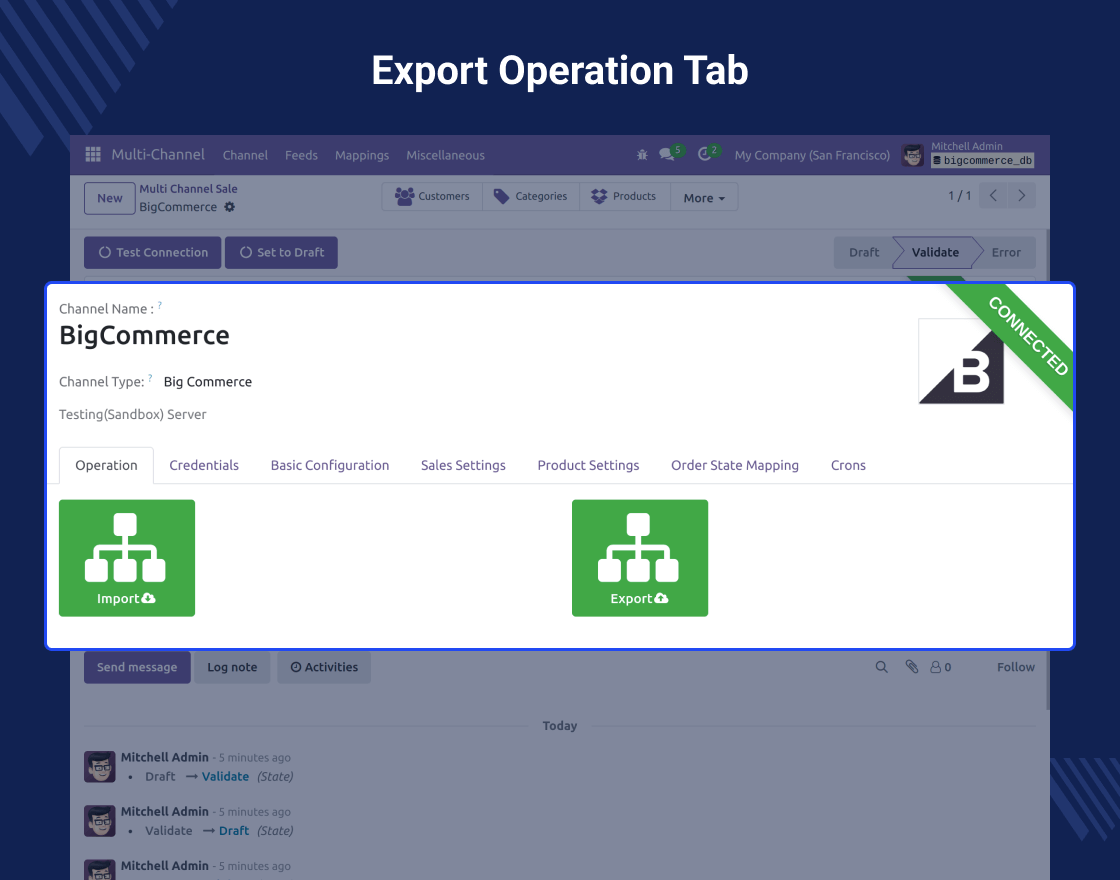Open the Miscellaneous menu
The height and width of the screenshot is (880, 1120).
(446, 155)
